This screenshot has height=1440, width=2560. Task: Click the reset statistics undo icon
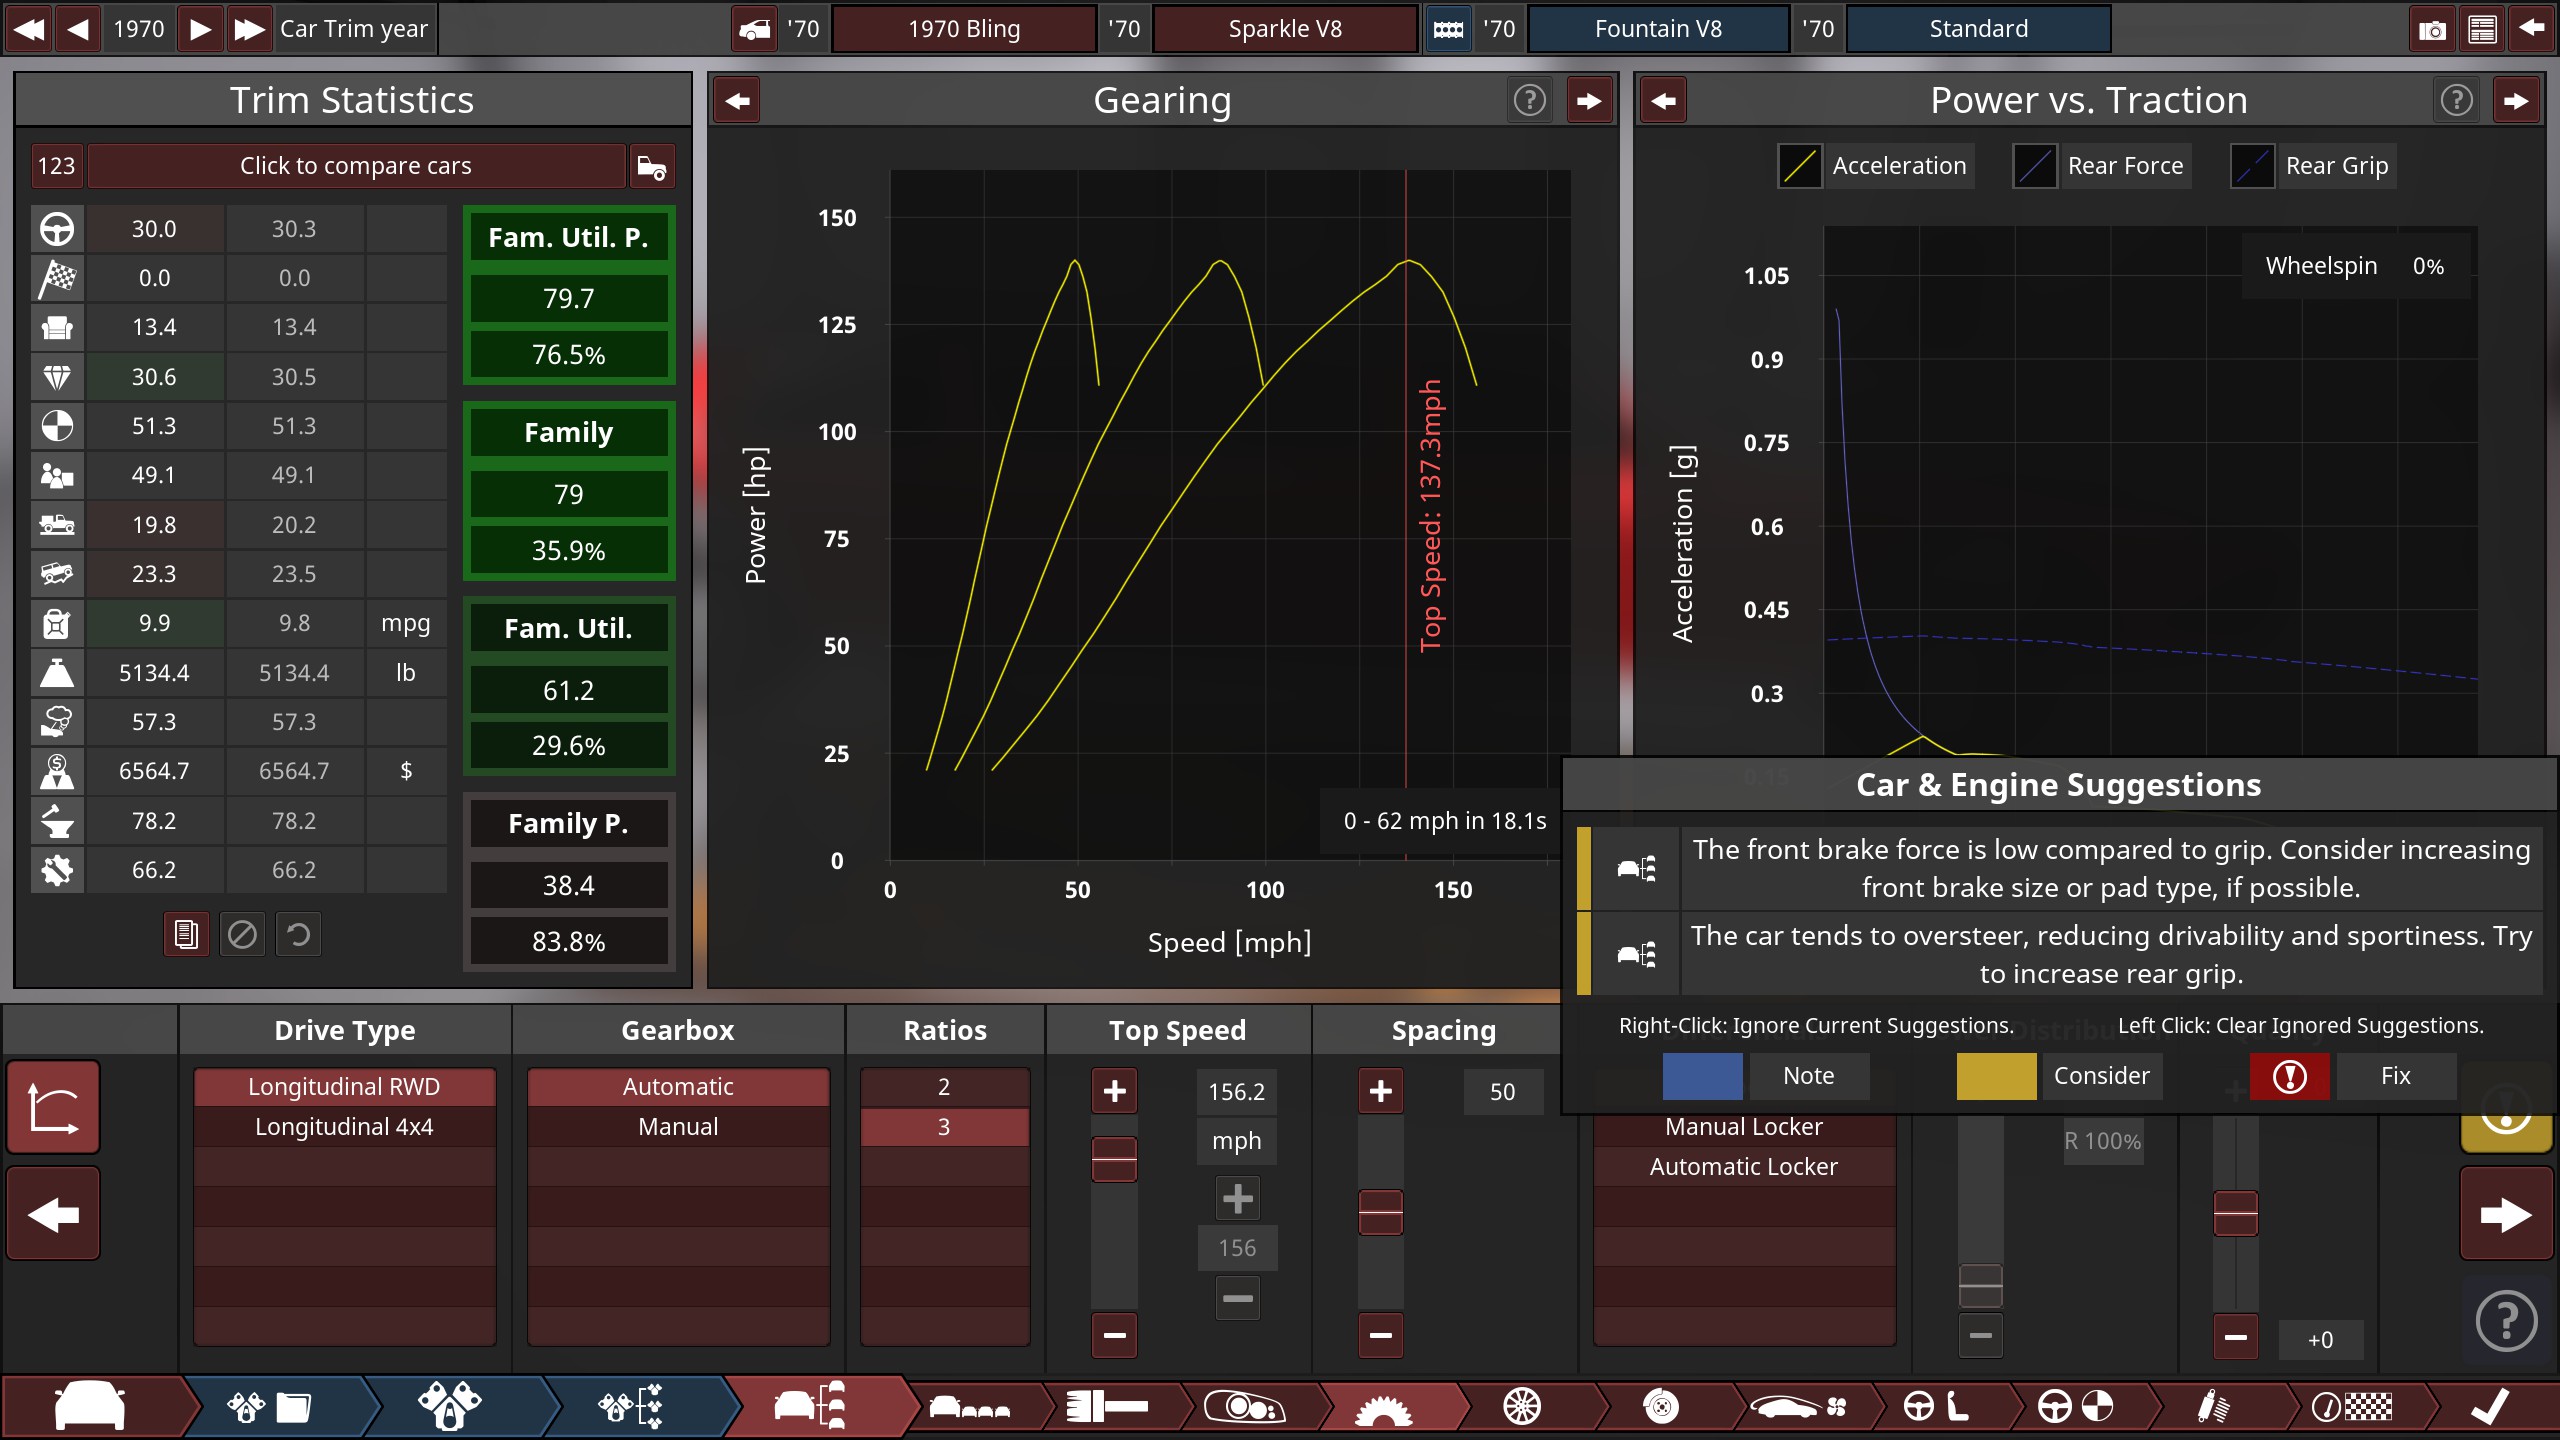tap(298, 934)
